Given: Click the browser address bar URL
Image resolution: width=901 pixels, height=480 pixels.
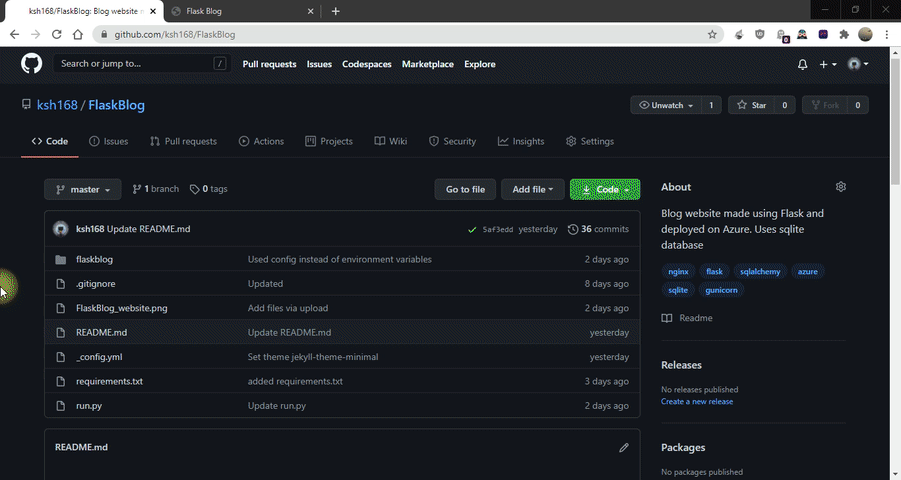Looking at the screenshot, I should click(175, 34).
